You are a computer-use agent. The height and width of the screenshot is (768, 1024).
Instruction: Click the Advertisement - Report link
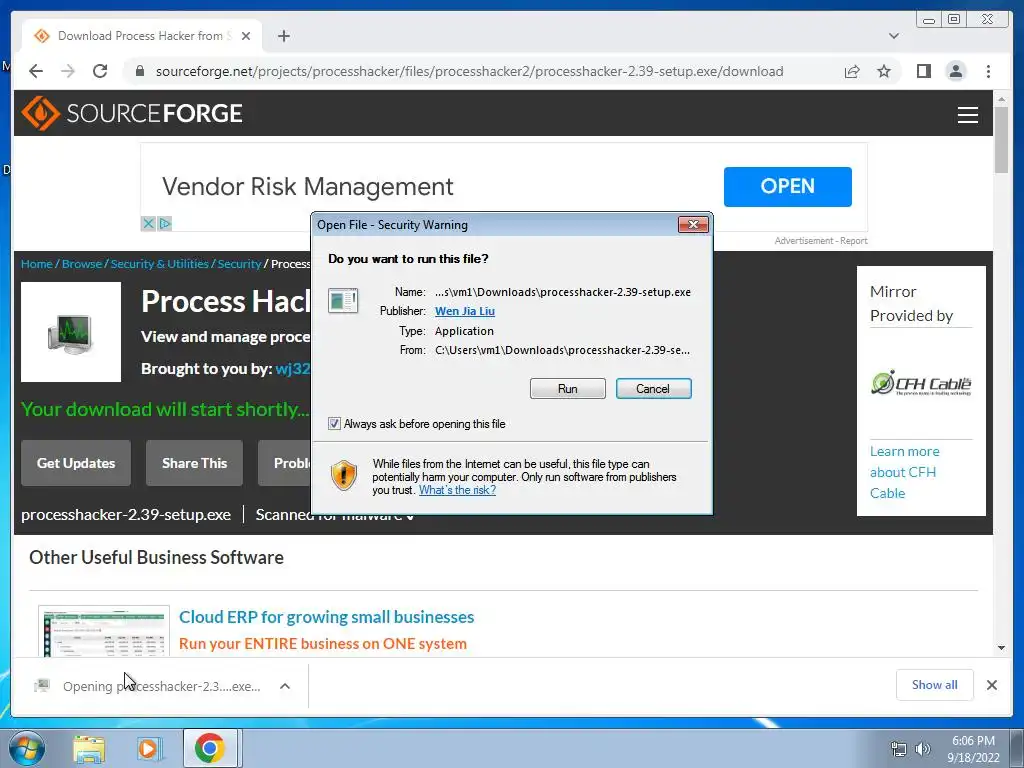pyautogui.click(x=821, y=241)
